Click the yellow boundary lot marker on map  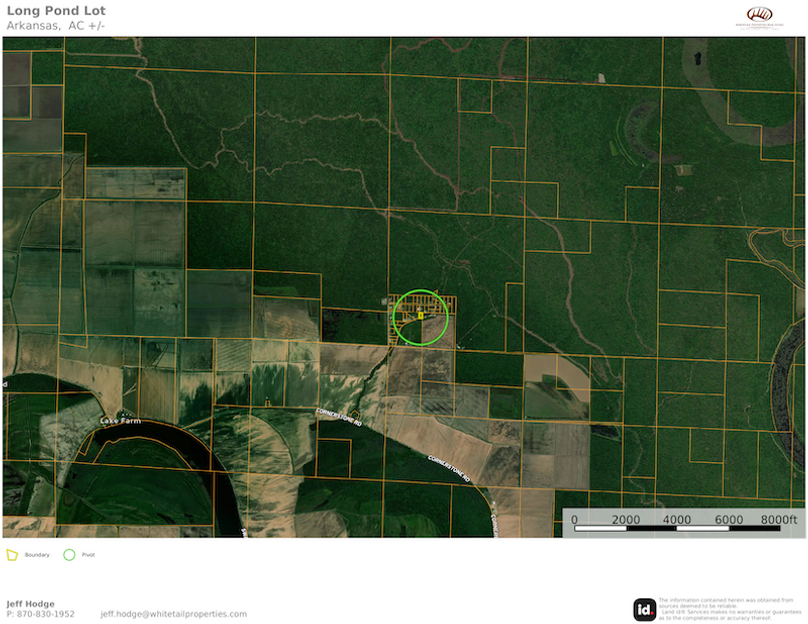(421, 315)
